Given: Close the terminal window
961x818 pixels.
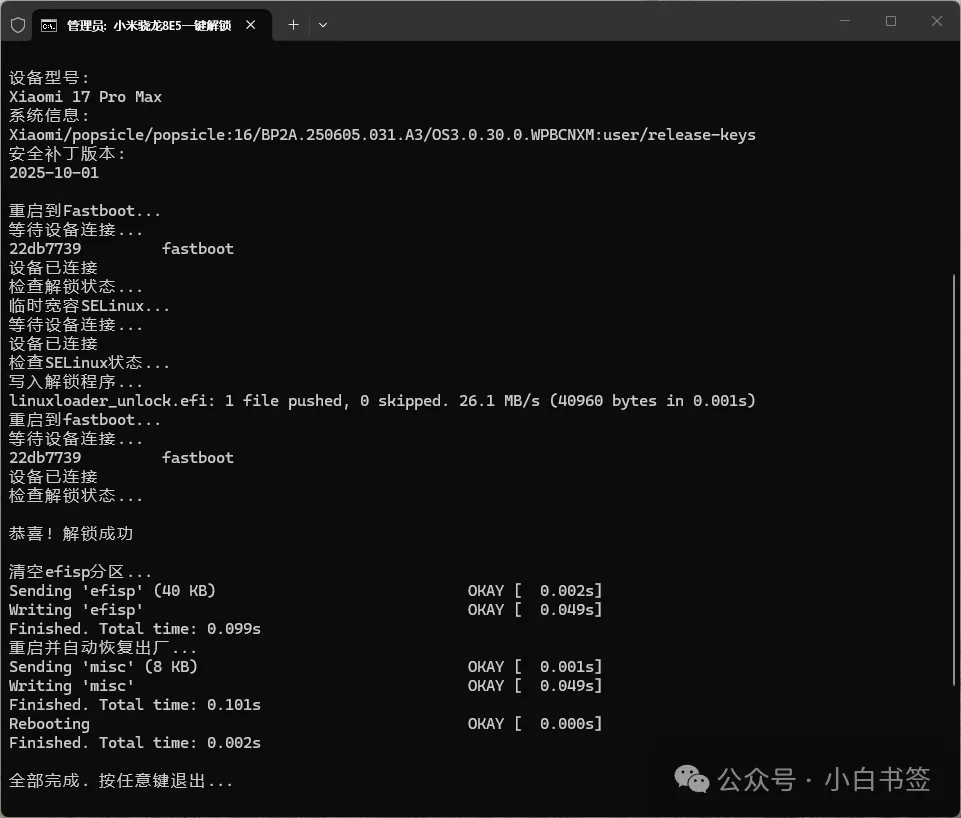Looking at the screenshot, I should click(937, 21).
